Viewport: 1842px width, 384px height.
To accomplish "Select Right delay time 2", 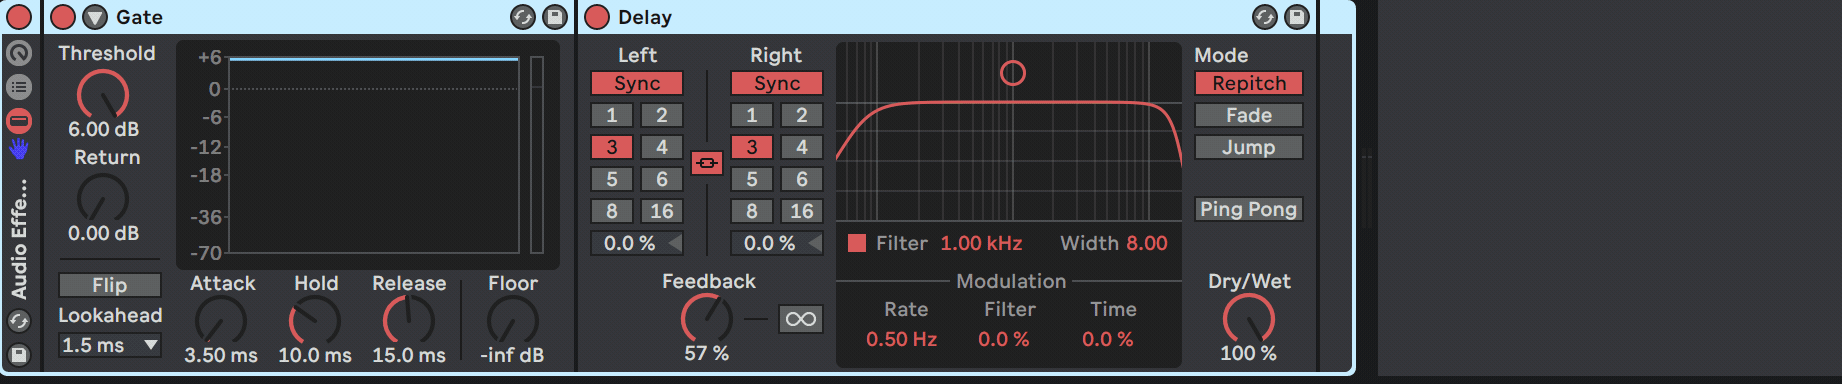I will pyautogui.click(x=802, y=115).
